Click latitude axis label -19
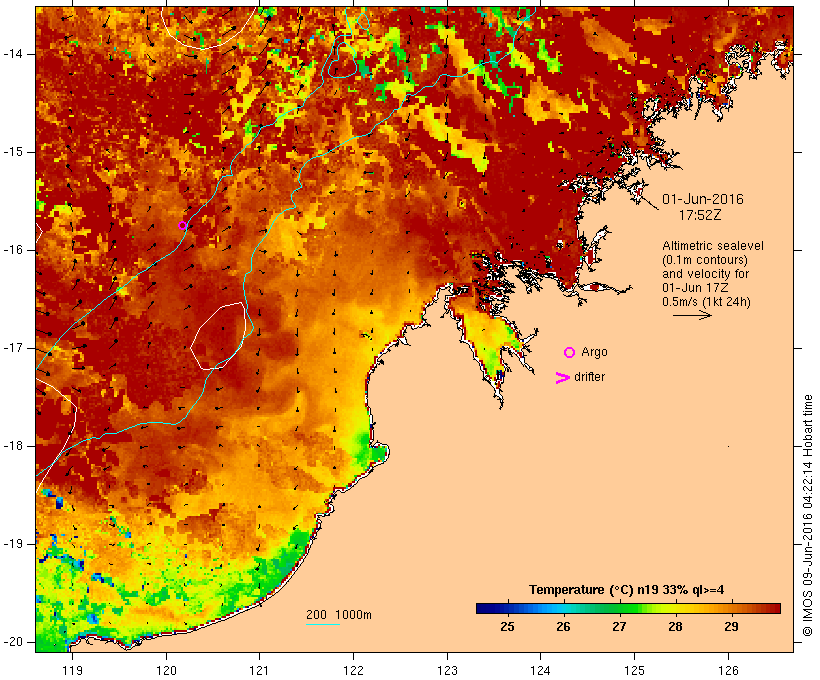820x680 pixels. [13, 544]
